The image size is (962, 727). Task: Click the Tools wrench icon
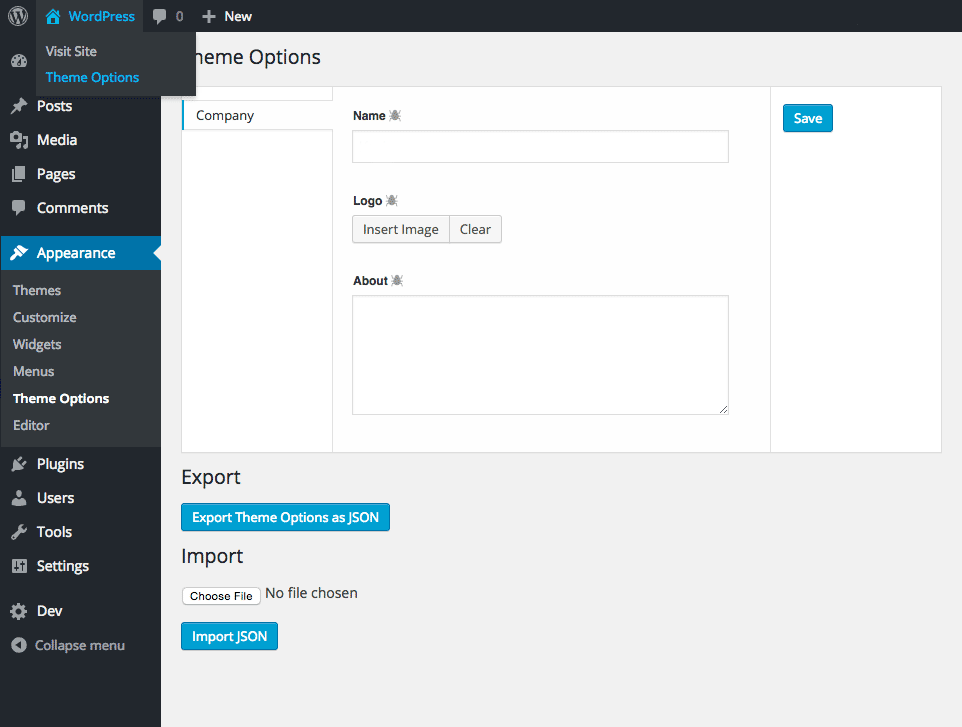[x=19, y=532]
